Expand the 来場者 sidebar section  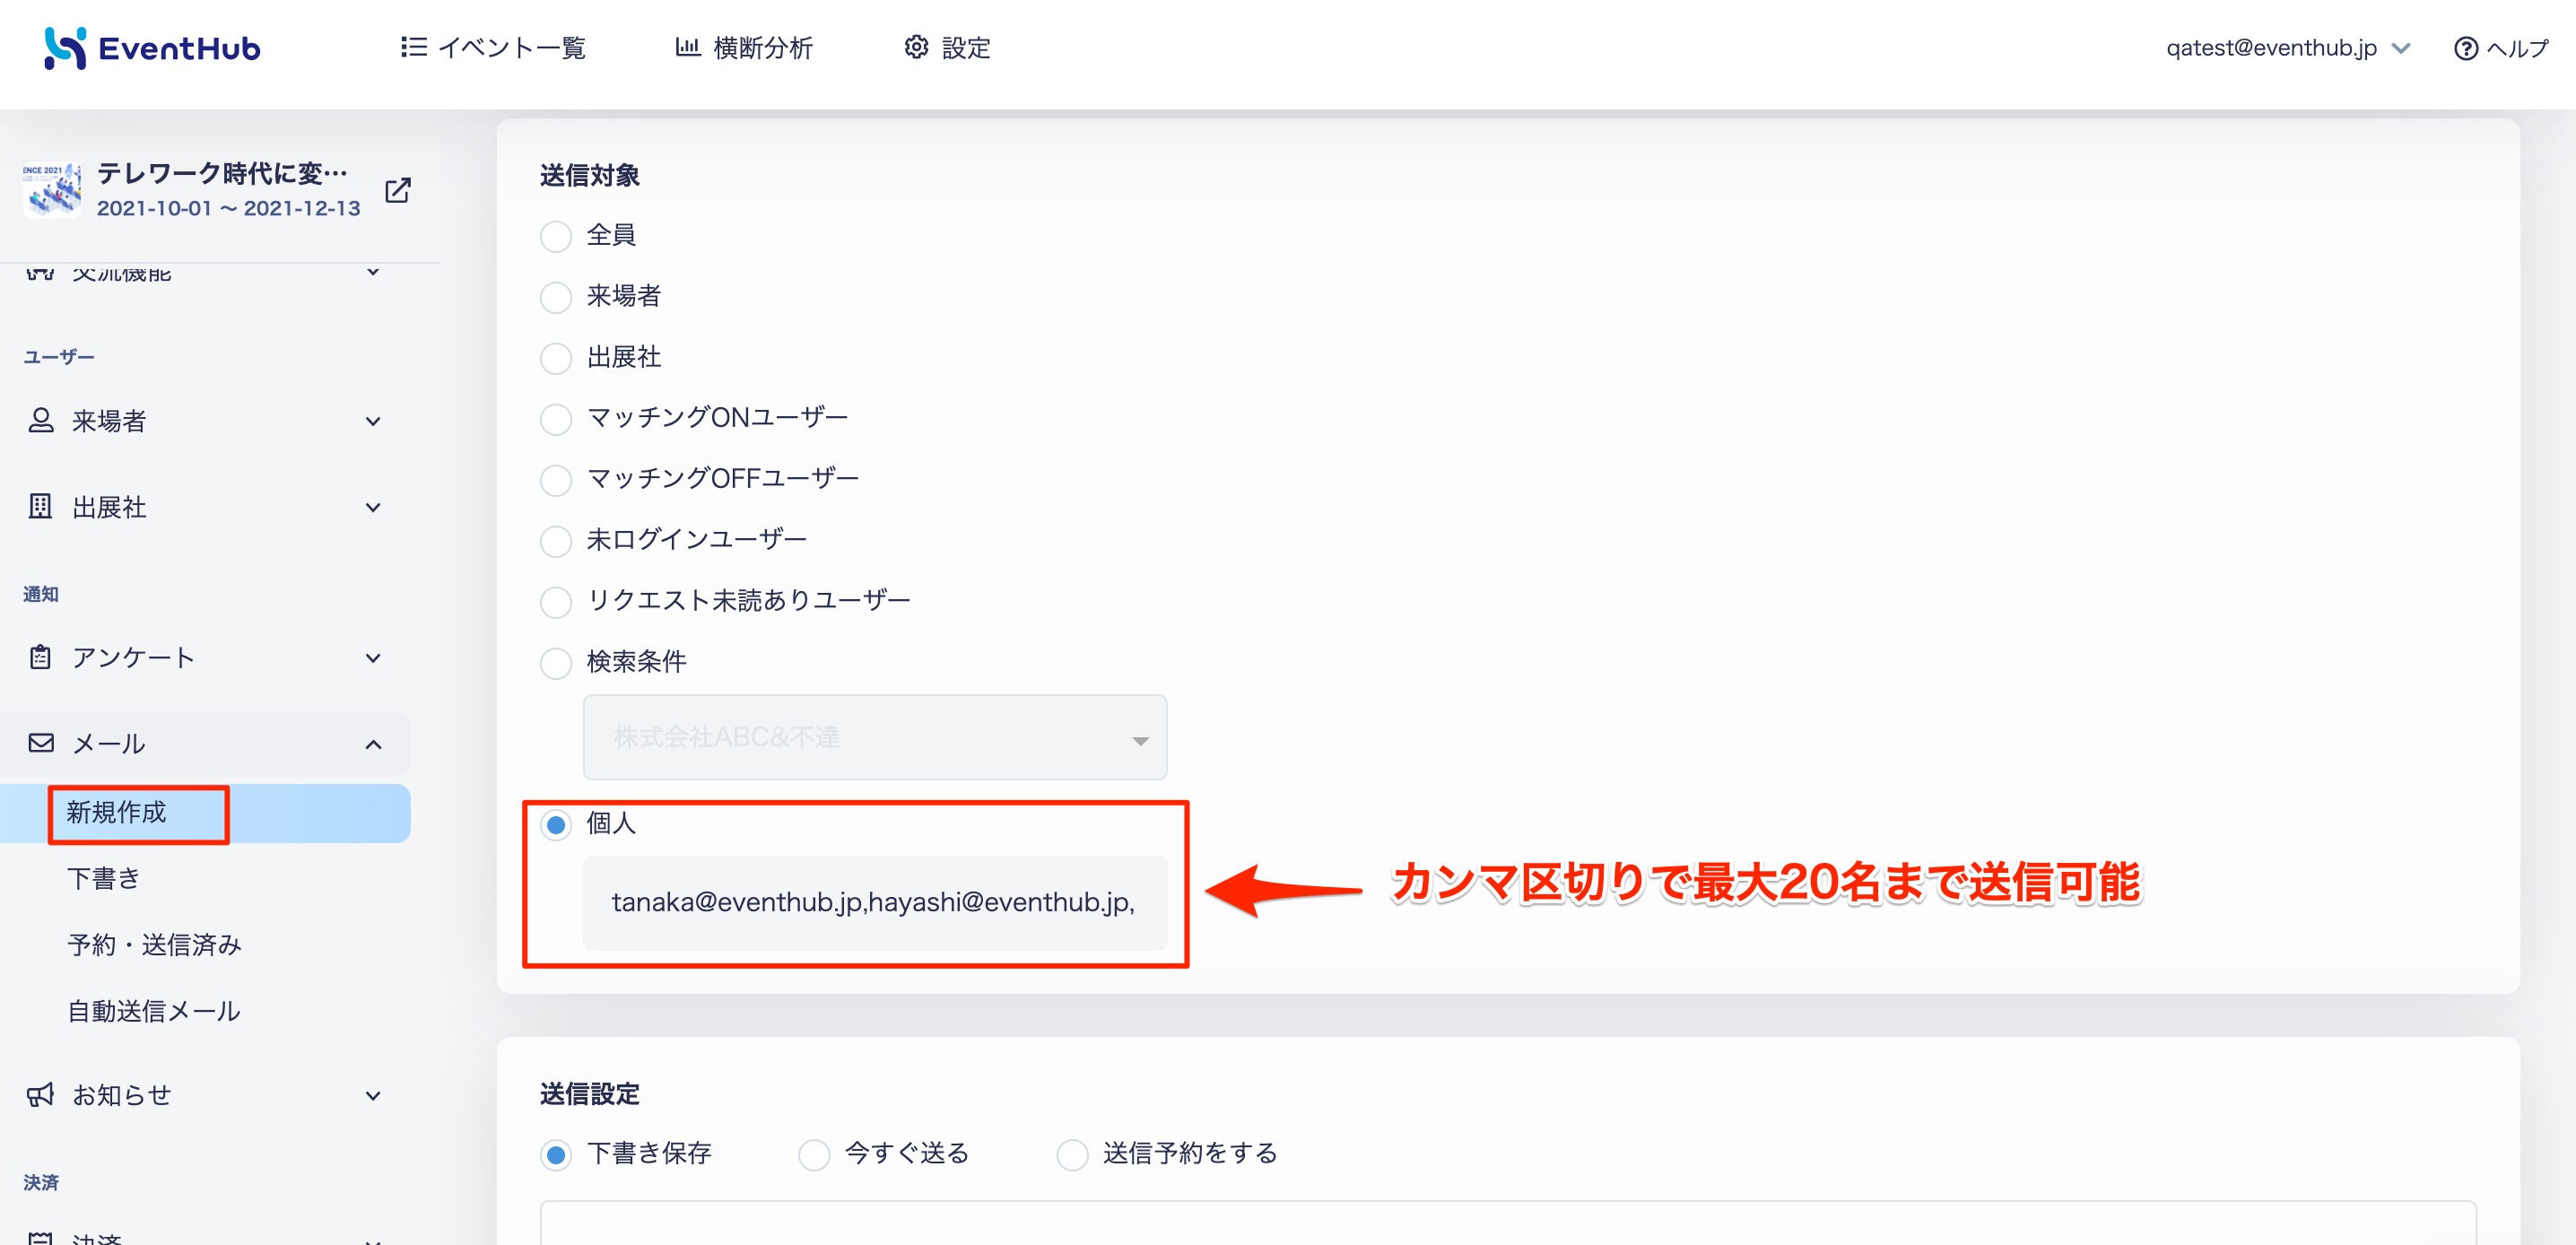[x=373, y=421]
